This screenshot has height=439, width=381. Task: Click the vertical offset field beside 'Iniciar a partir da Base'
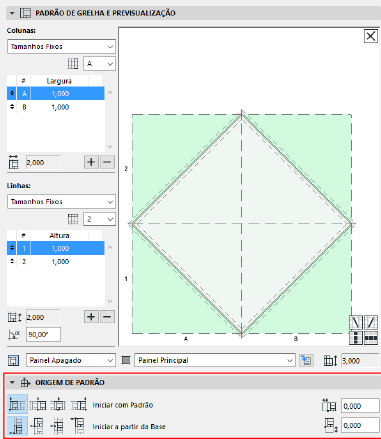[360, 425]
